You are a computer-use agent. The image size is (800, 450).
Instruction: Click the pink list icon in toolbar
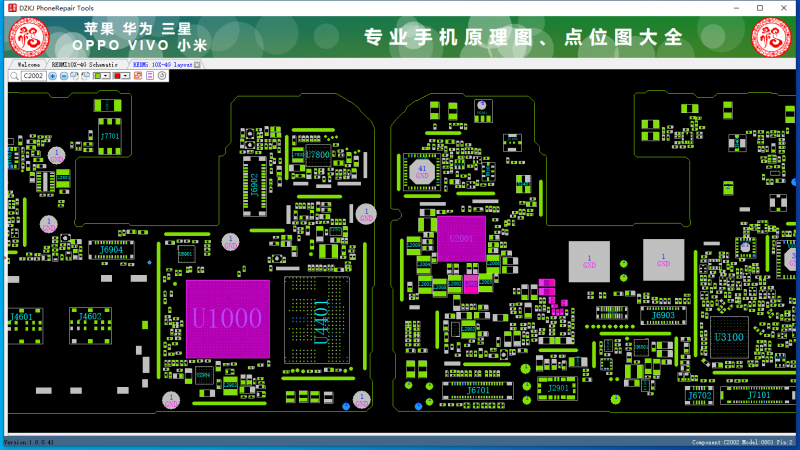click(x=150, y=76)
